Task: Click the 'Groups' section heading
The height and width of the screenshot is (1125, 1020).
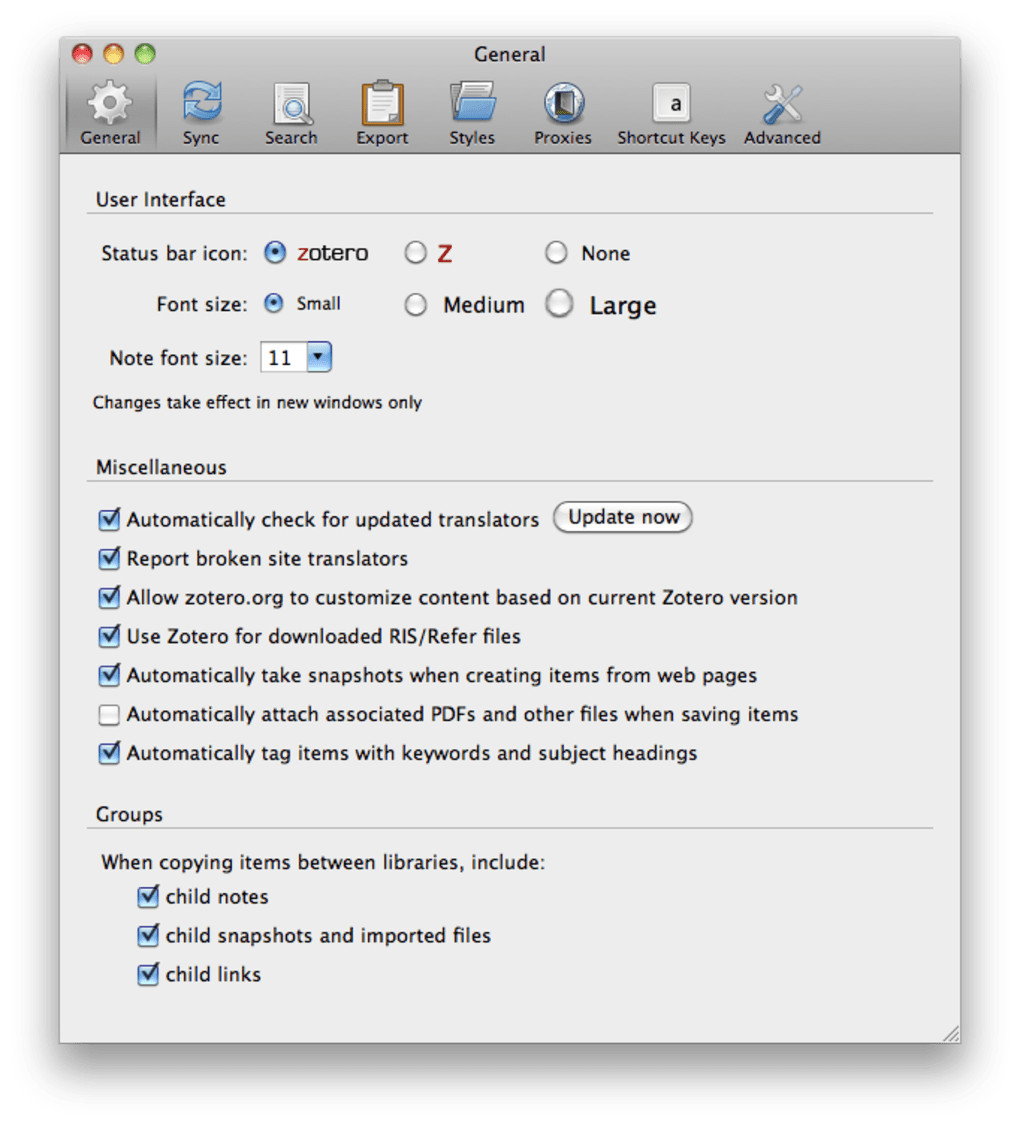Action: pyautogui.click(x=129, y=815)
